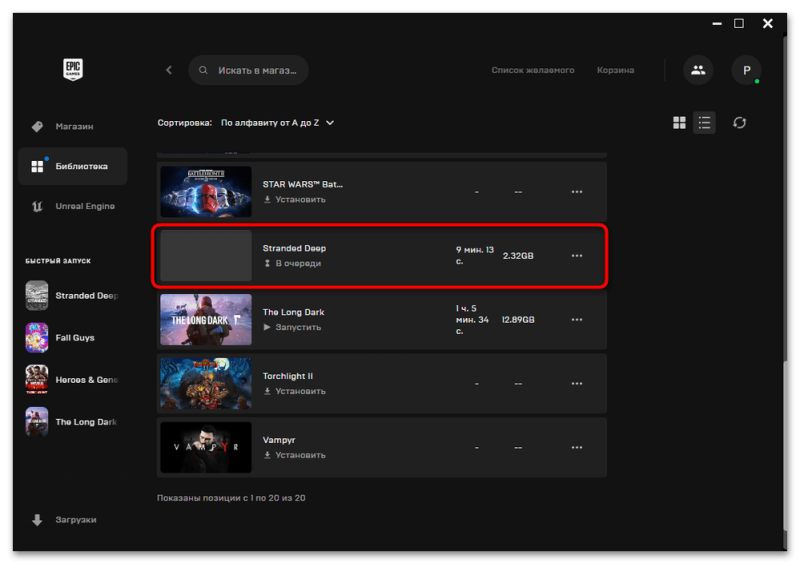
Task: Click The Long Dark cover image
Action: click(206, 320)
